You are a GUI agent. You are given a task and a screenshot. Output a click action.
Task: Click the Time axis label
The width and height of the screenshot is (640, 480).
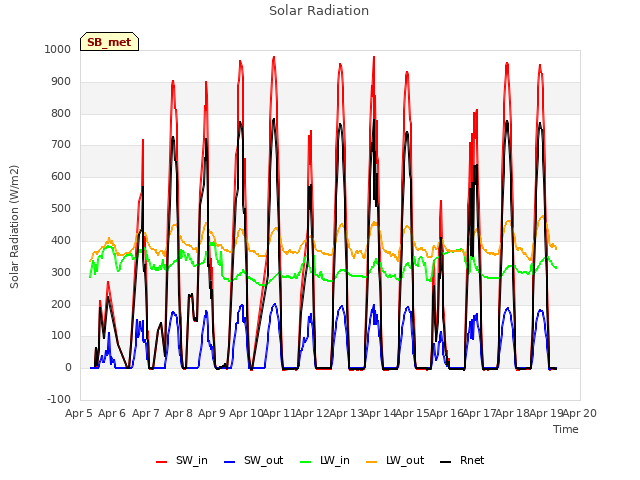(566, 429)
